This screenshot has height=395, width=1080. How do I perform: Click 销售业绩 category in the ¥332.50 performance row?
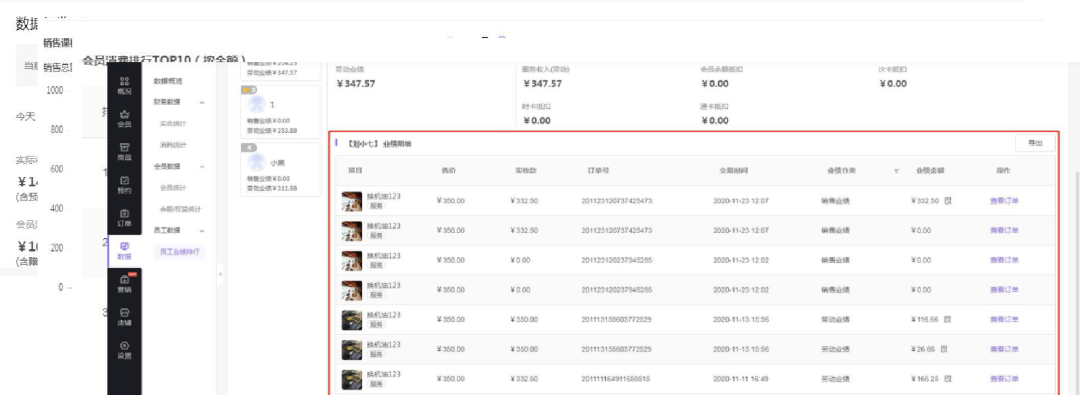point(835,201)
